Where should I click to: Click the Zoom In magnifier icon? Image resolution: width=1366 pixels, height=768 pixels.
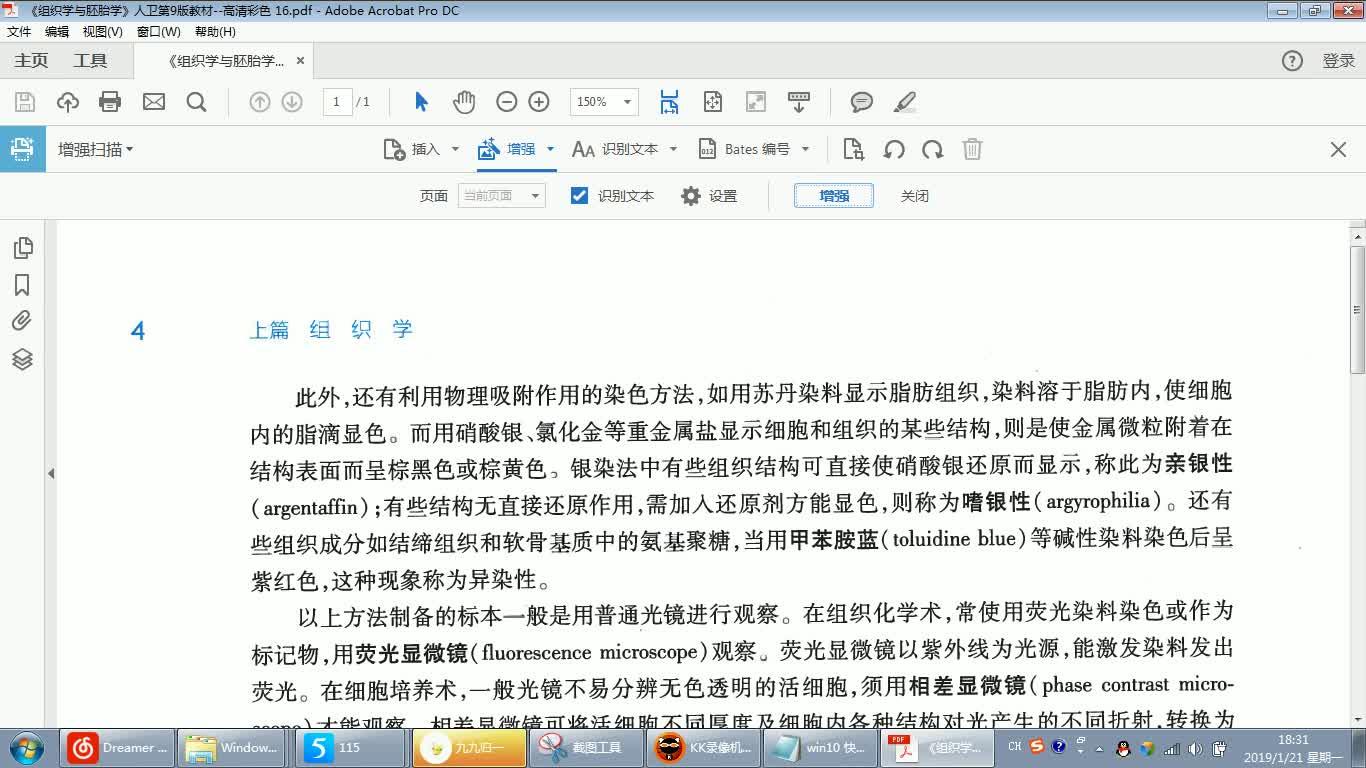point(539,101)
